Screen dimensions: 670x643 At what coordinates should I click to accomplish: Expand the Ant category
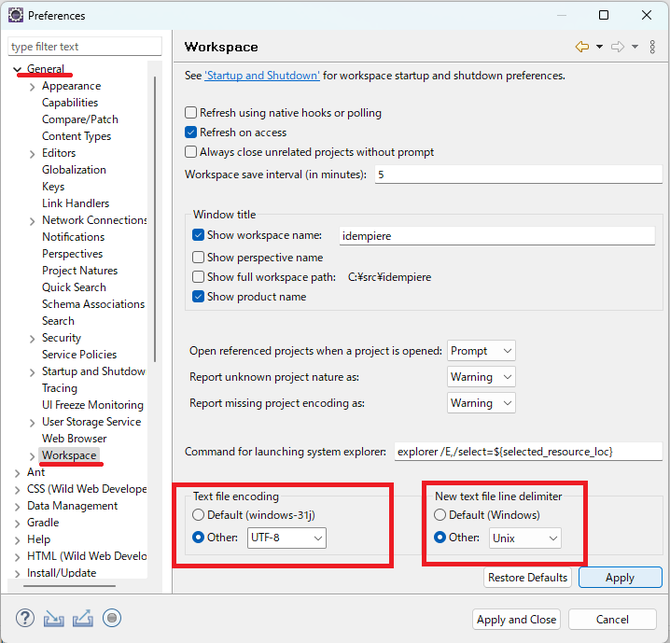click(17, 473)
